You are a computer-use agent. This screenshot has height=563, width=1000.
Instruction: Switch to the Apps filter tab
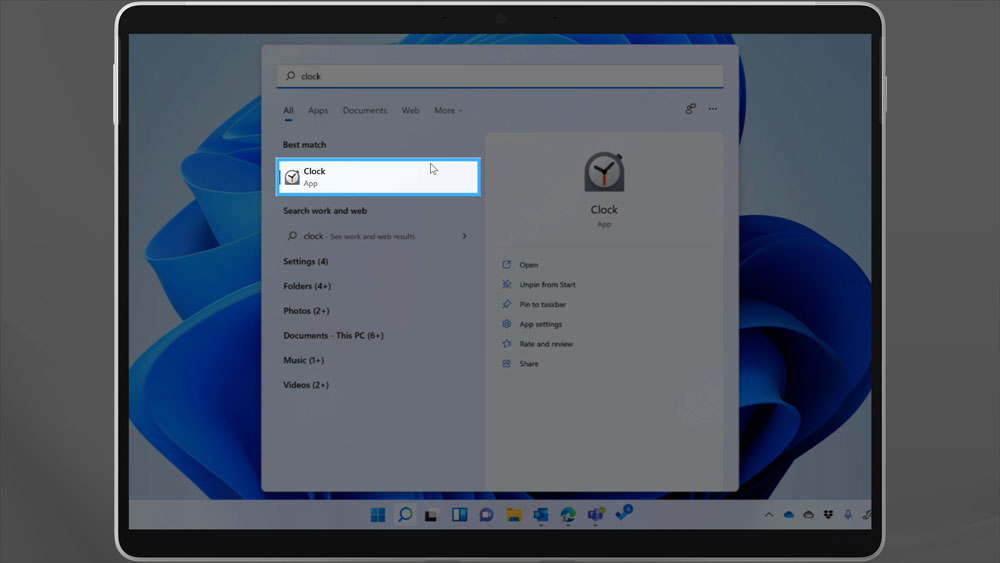318,111
